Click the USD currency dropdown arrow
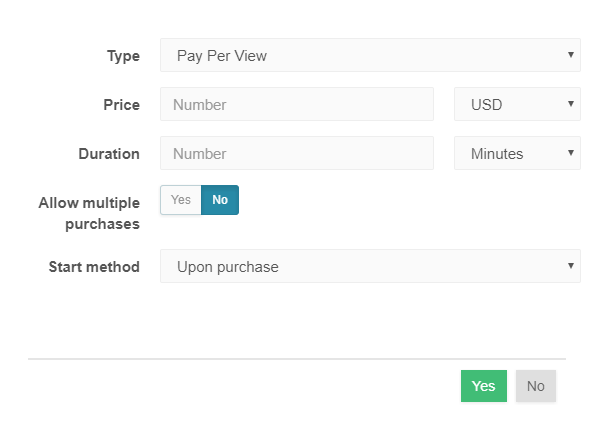The width and height of the screenshot is (594, 438). click(x=571, y=104)
